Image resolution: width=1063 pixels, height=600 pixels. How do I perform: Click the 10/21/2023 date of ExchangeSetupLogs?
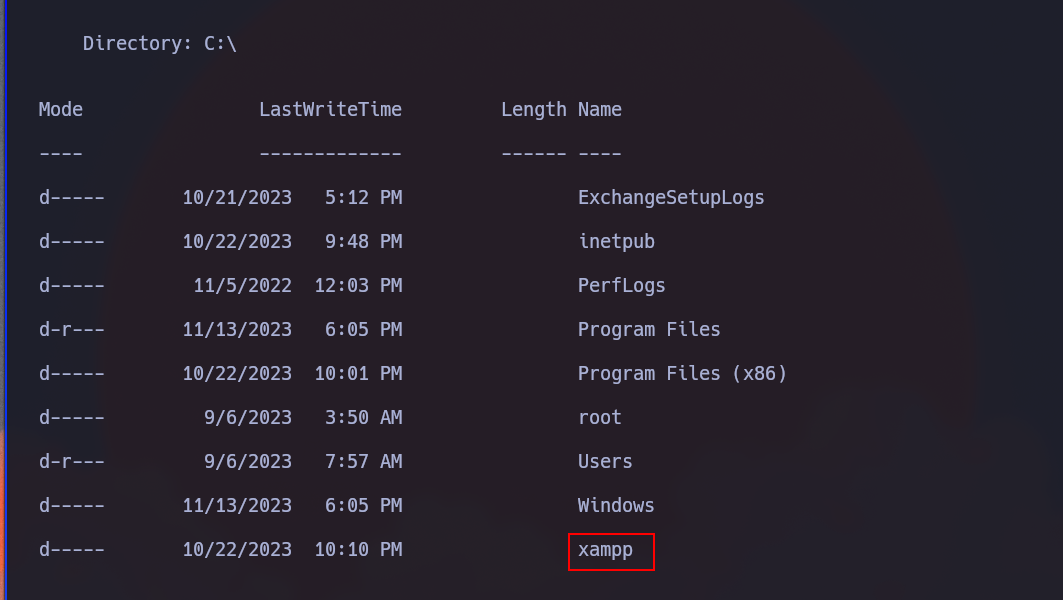pyautogui.click(x=237, y=197)
